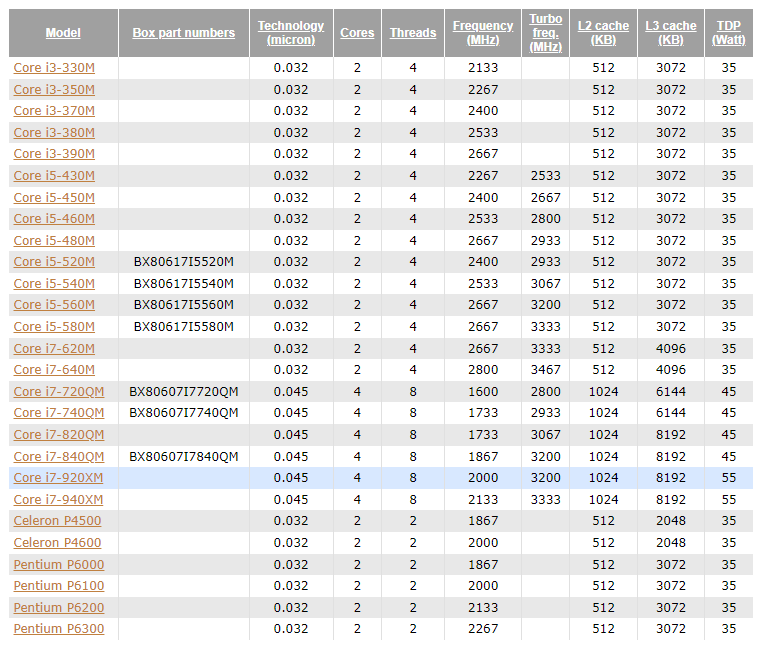
Task: Click frequency 2267 in Pentium P6300 row
Action: coord(483,629)
